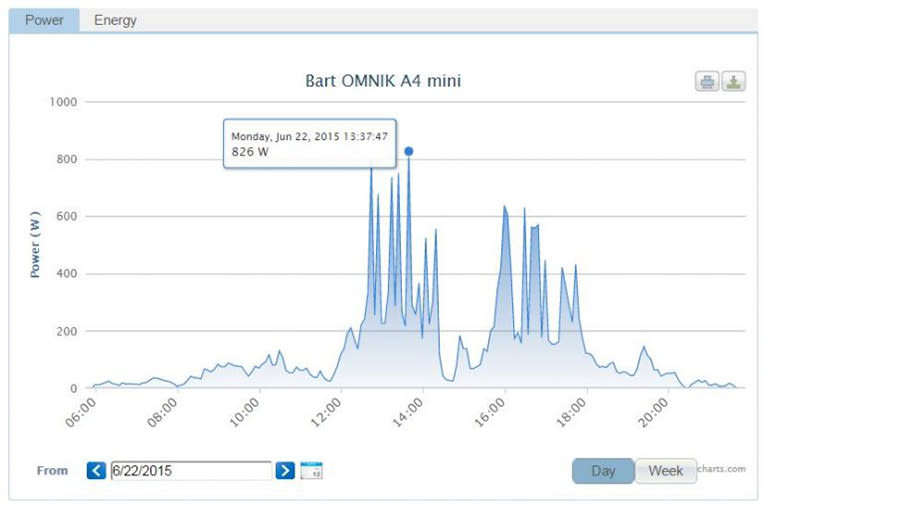Click the download chart icon

(x=734, y=82)
